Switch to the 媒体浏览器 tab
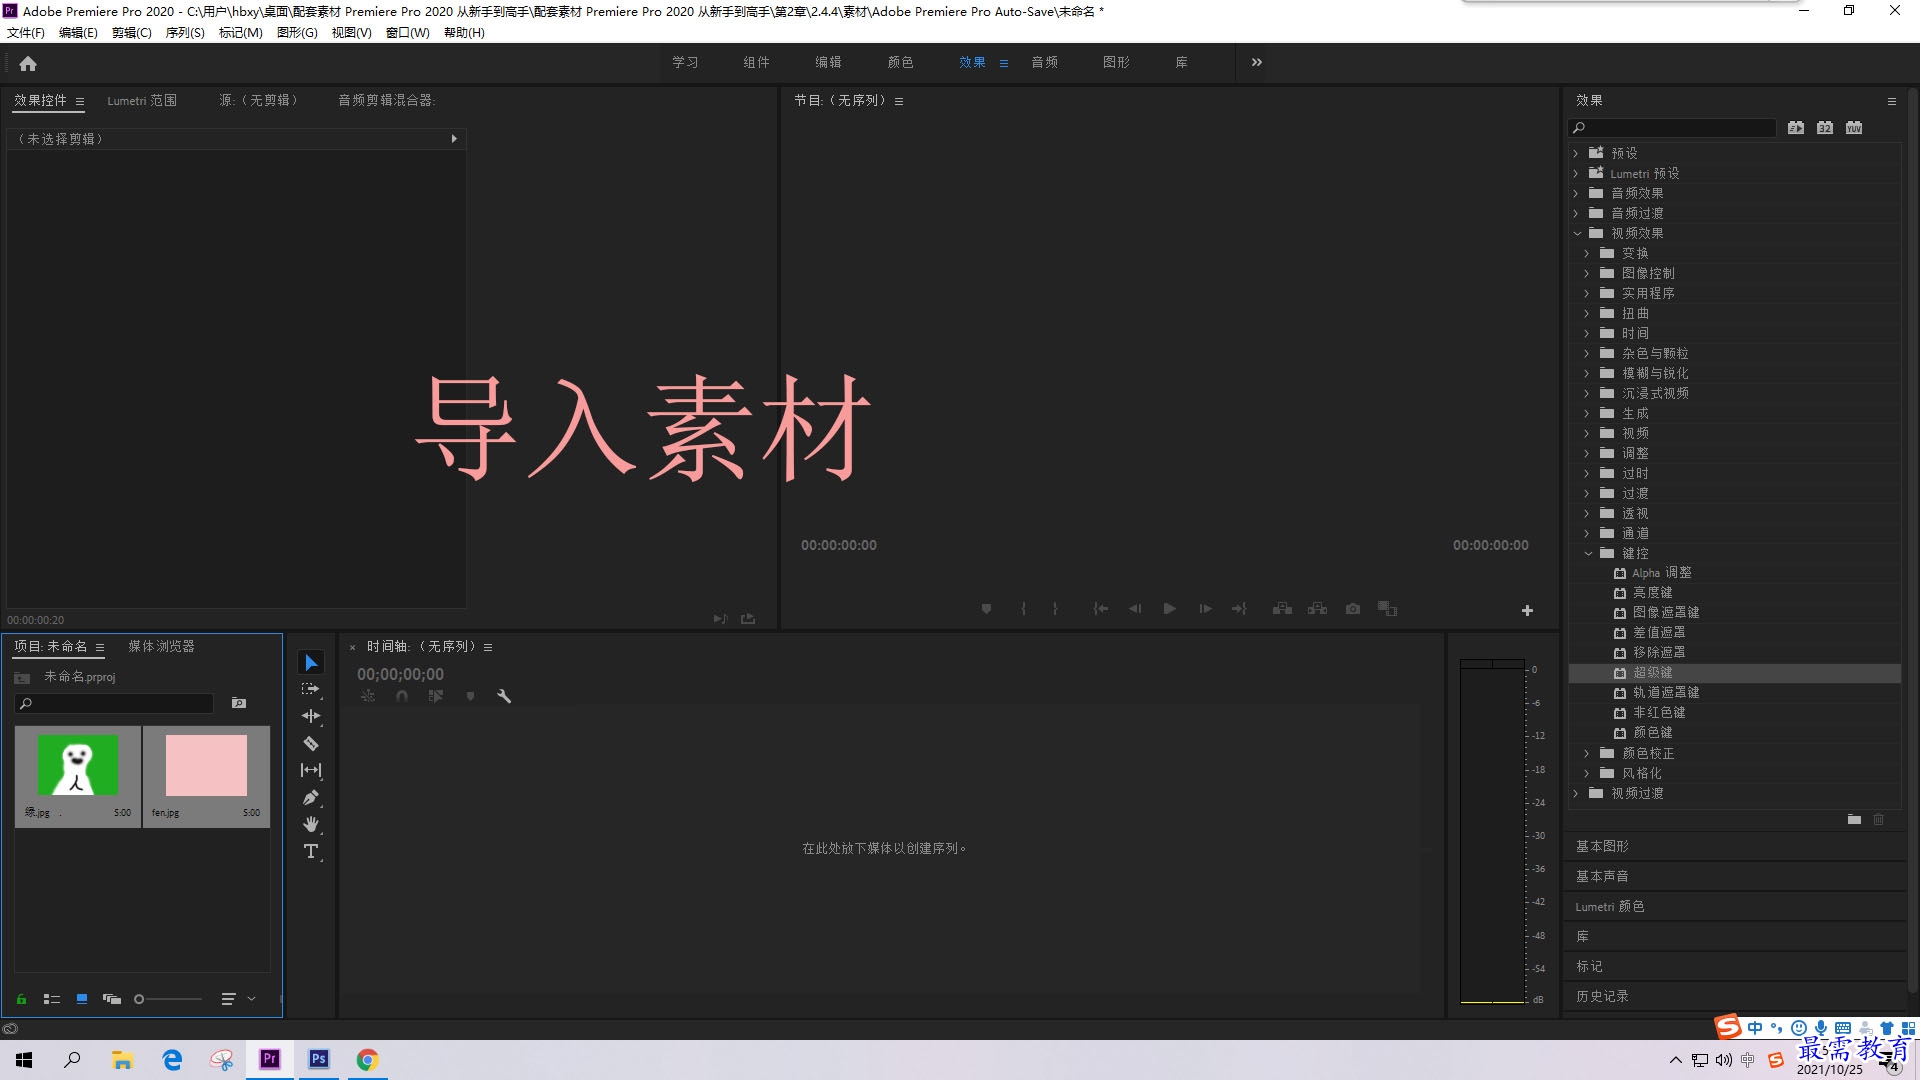The height and width of the screenshot is (1080, 1920). click(161, 646)
